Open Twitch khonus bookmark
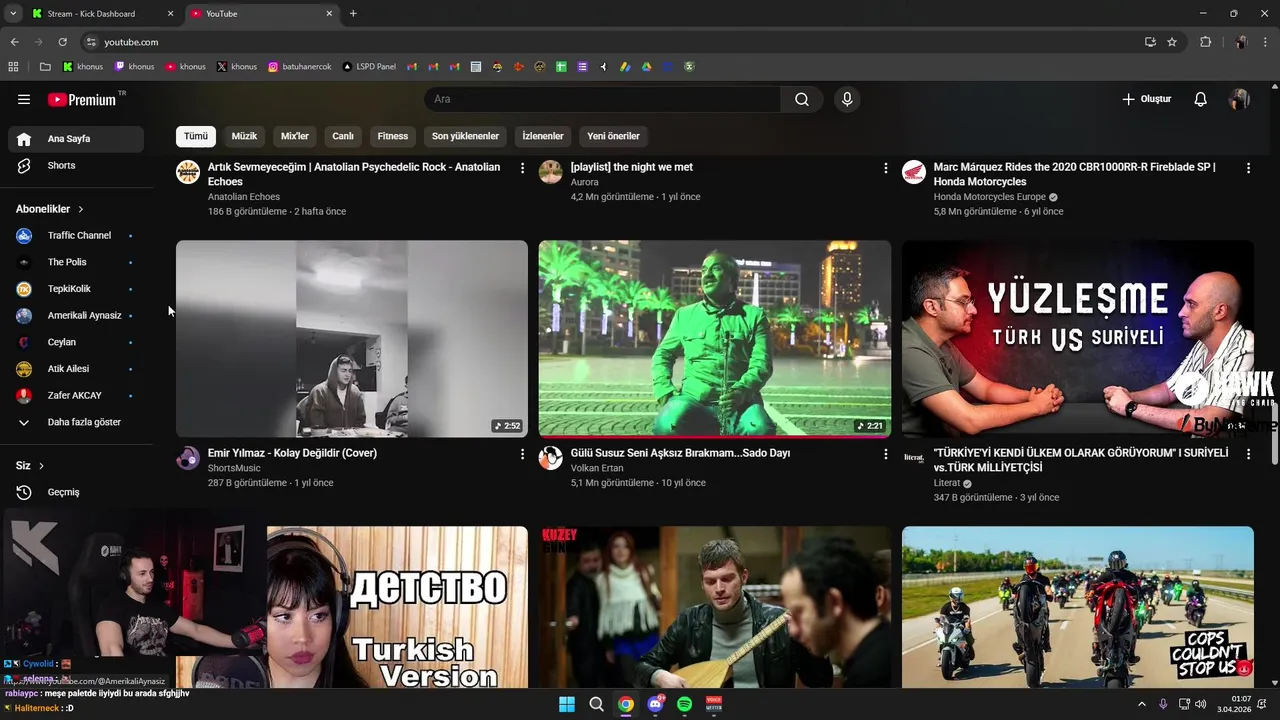 [134, 67]
